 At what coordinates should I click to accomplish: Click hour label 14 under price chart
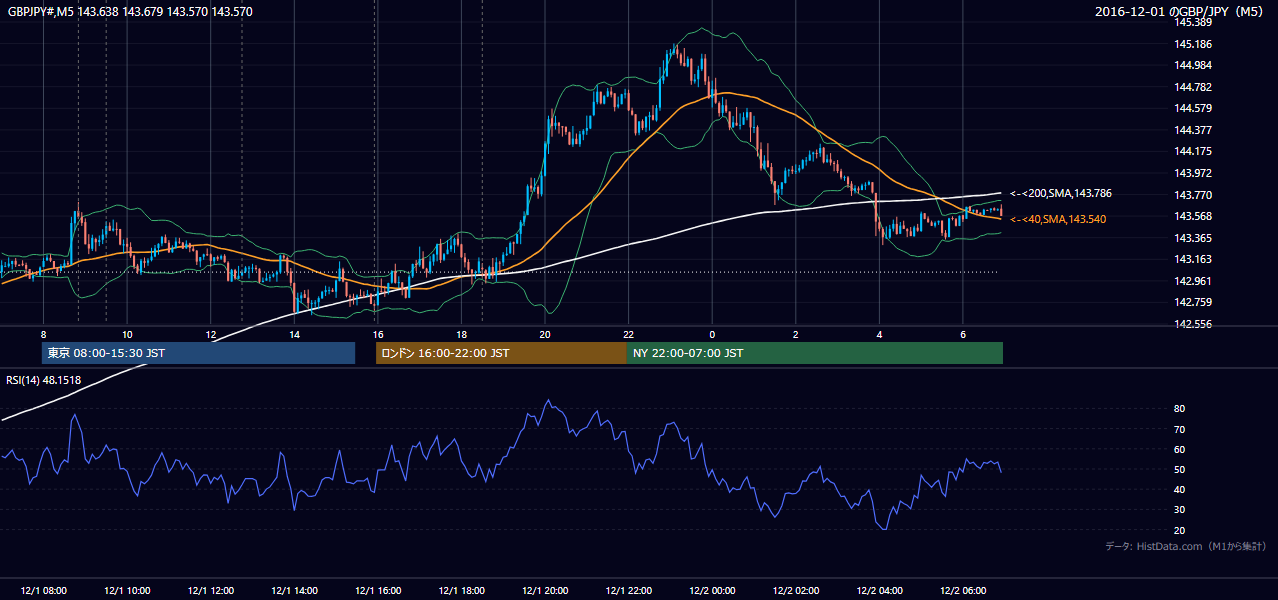(x=294, y=334)
